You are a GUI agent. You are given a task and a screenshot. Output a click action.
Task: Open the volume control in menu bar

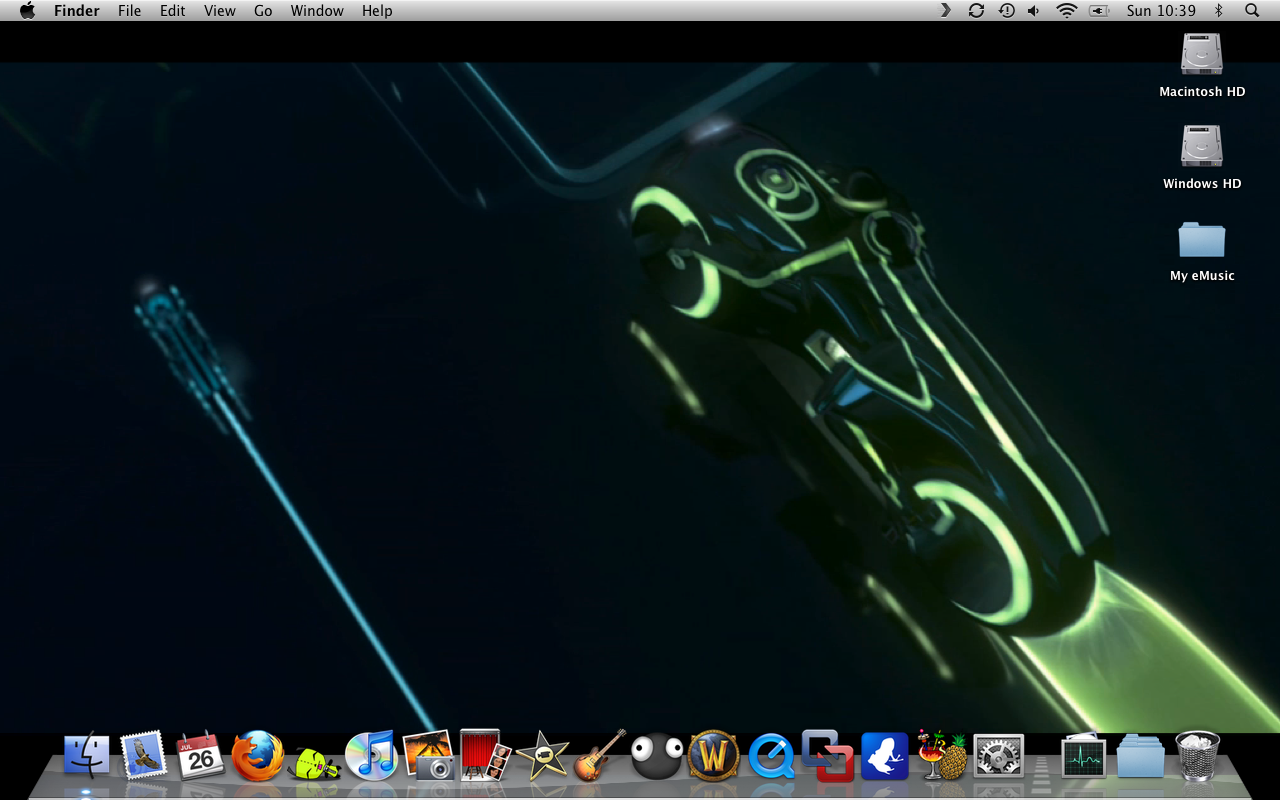(1034, 11)
